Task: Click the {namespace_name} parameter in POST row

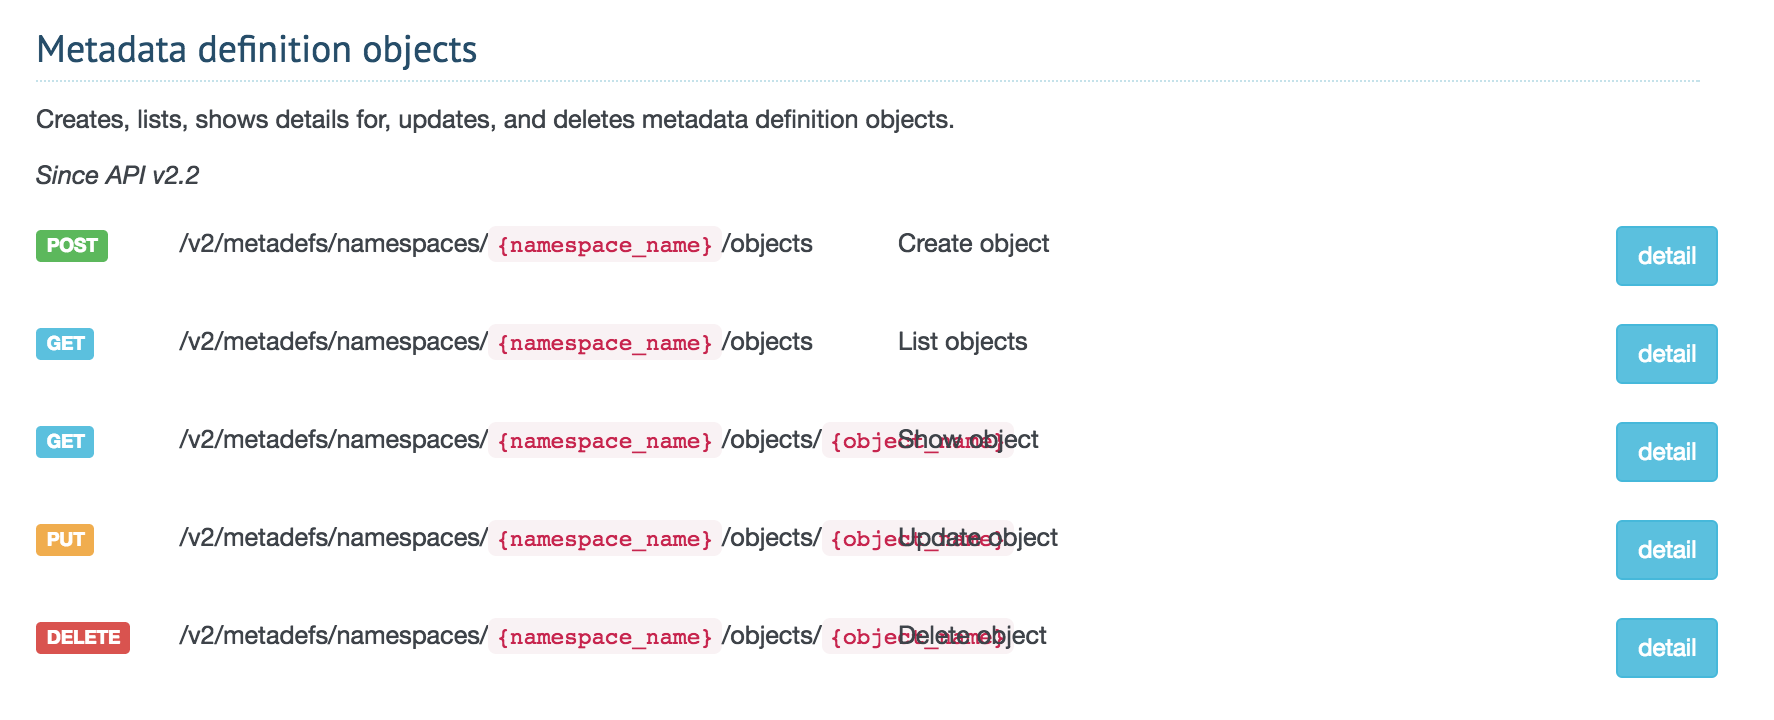Action: (x=605, y=245)
